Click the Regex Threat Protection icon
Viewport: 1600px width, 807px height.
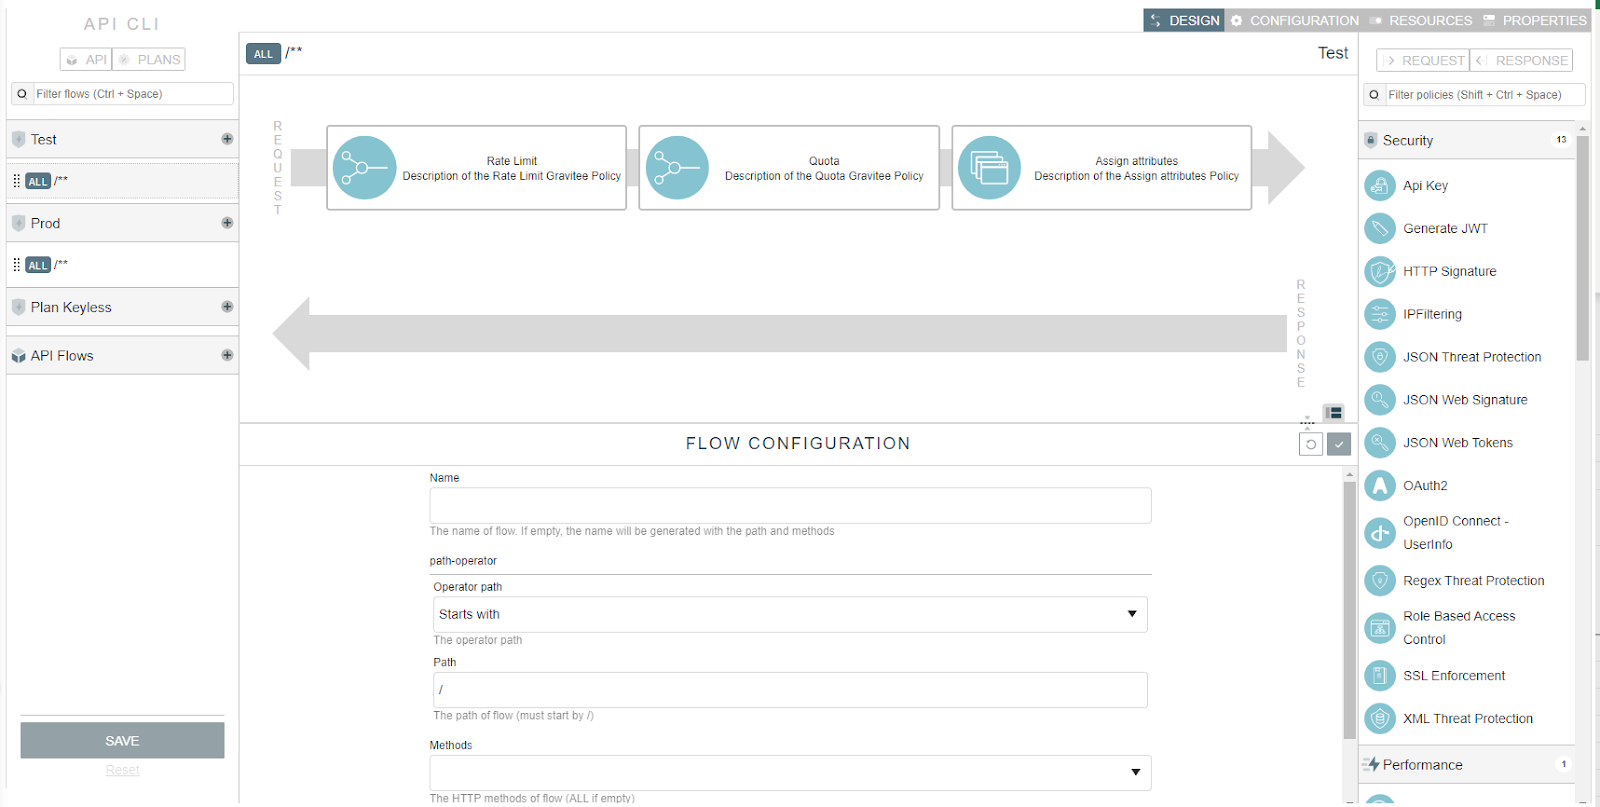[1380, 581]
